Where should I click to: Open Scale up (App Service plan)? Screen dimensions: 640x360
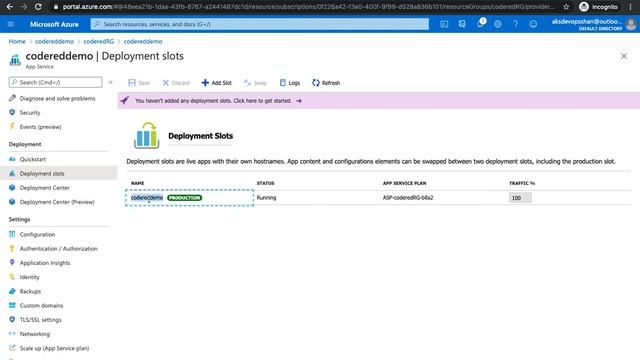(x=54, y=348)
